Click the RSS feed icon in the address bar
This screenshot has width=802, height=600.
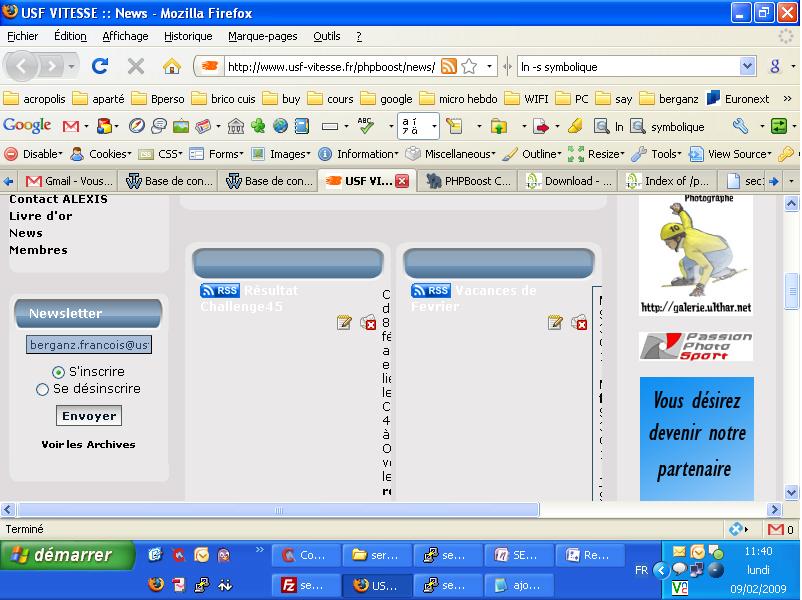(x=449, y=67)
